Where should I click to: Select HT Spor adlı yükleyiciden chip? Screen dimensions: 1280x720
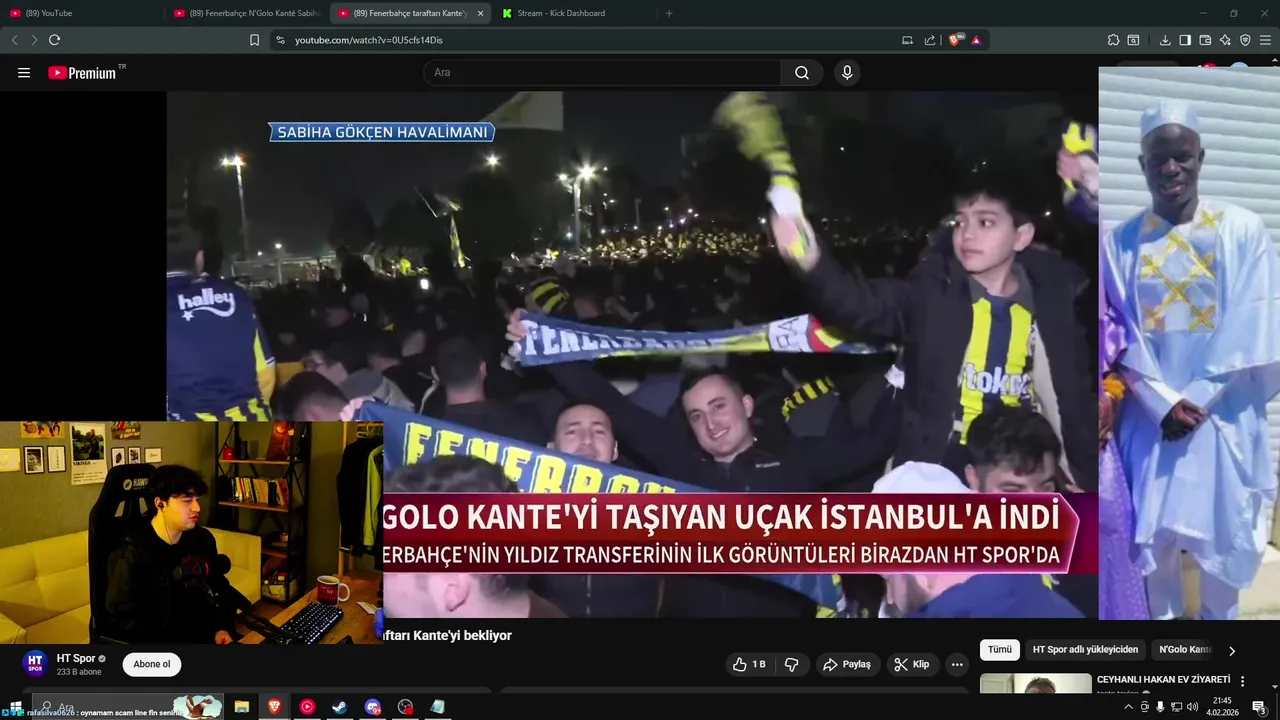tap(1085, 650)
